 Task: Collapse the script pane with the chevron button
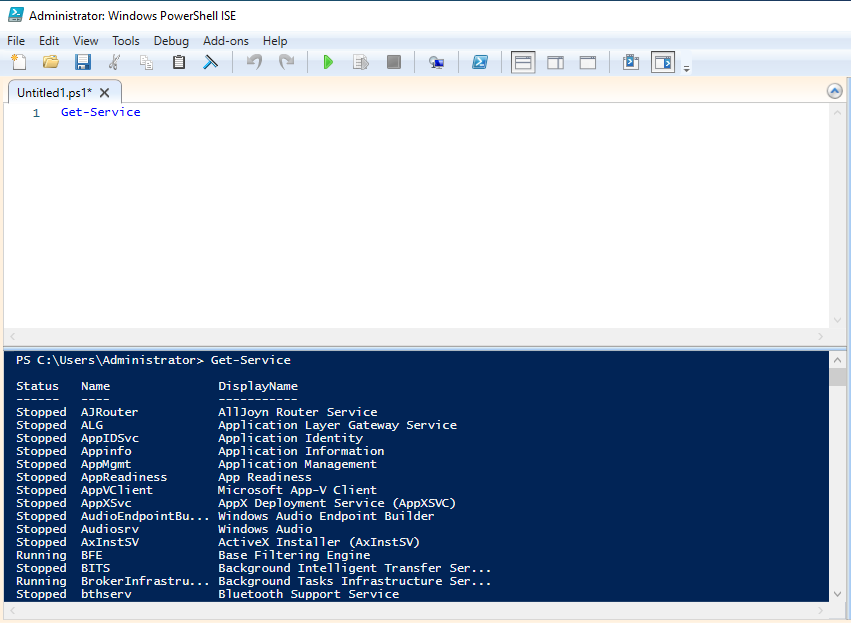[x=835, y=91]
